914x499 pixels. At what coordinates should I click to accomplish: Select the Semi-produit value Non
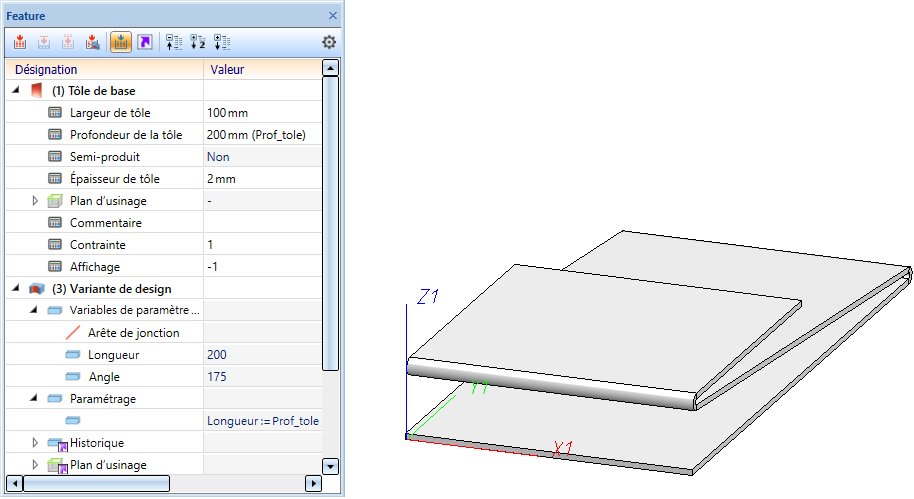click(218, 157)
